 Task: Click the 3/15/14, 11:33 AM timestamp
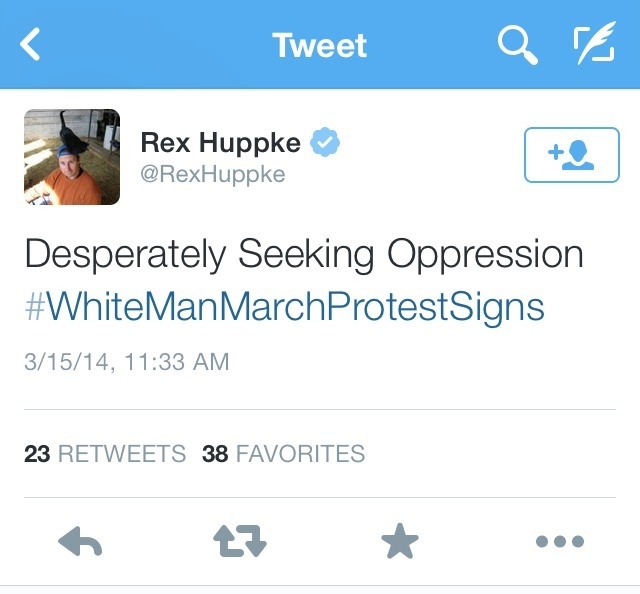[126, 361]
